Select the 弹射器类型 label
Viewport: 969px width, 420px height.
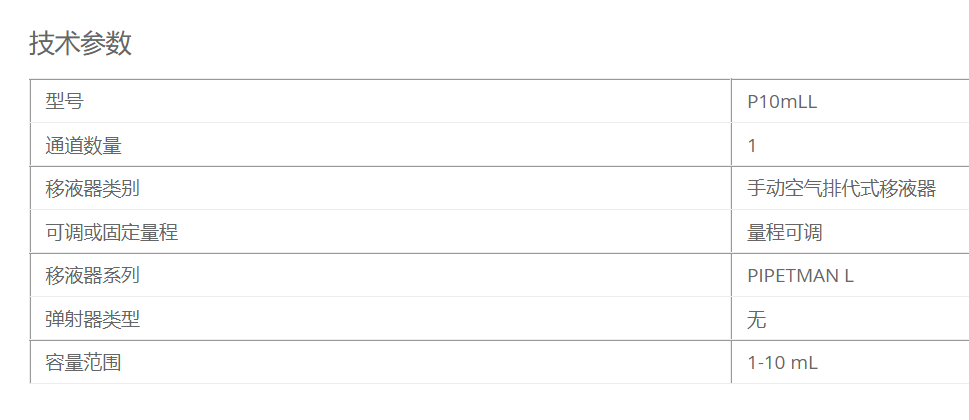point(93,319)
